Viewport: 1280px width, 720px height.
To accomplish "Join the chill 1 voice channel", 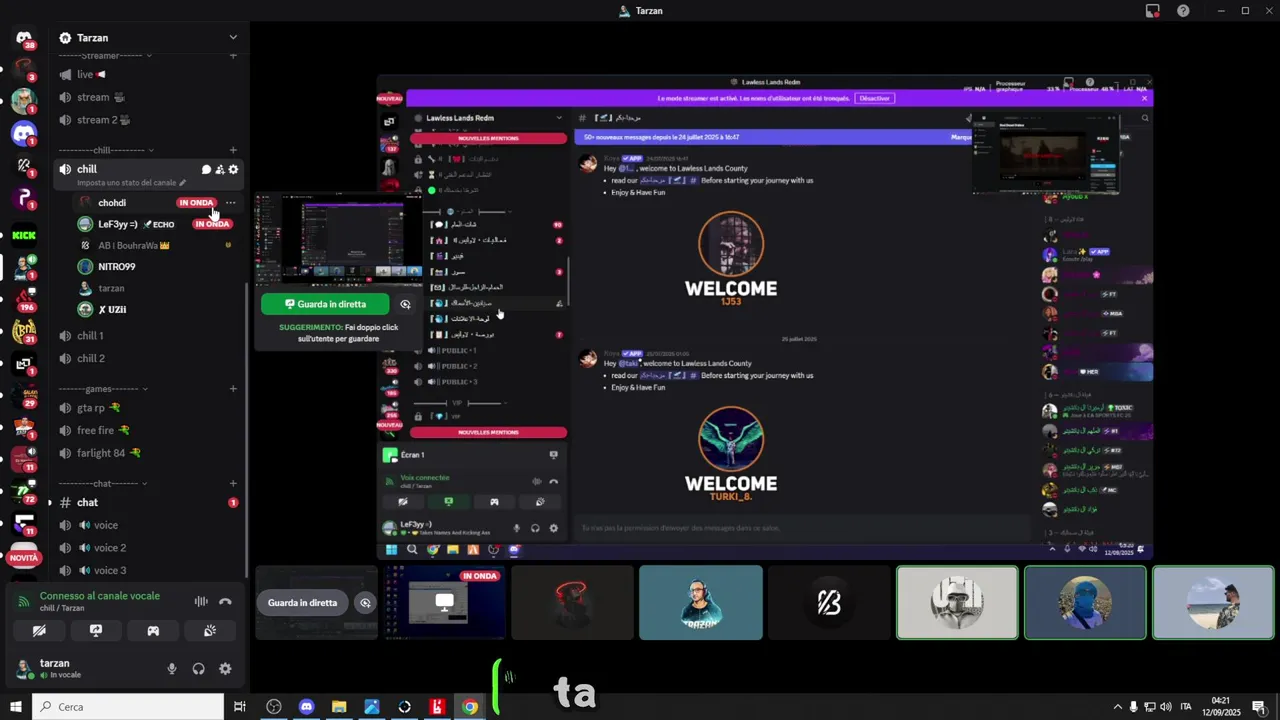I will [148, 336].
